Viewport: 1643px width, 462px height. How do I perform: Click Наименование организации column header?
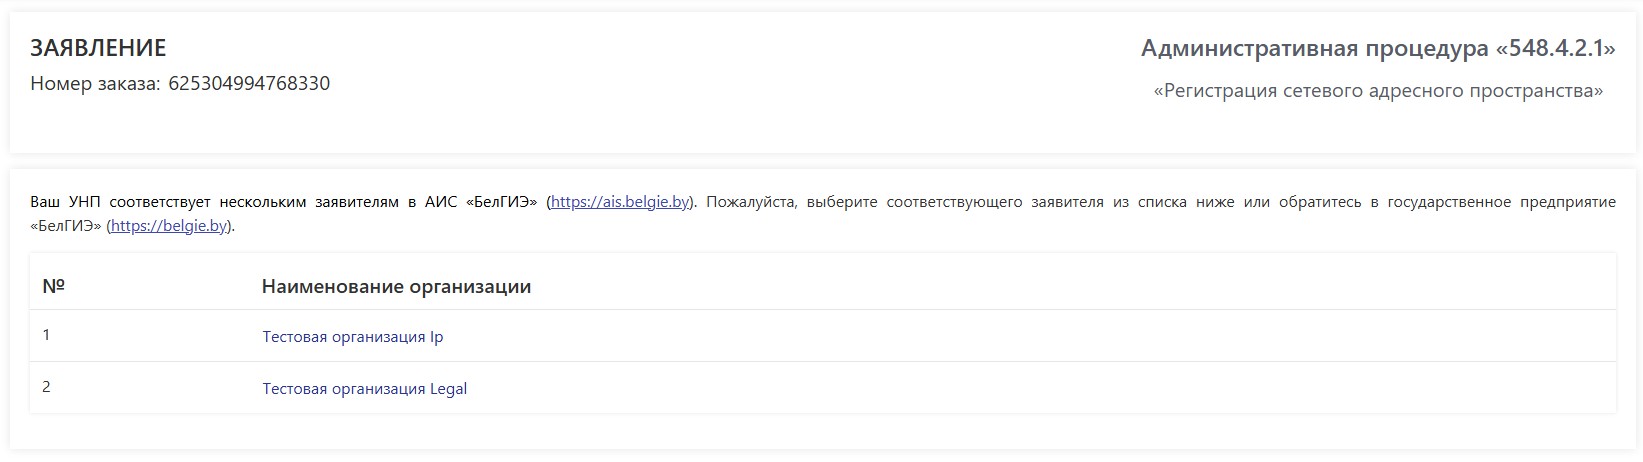[396, 287]
